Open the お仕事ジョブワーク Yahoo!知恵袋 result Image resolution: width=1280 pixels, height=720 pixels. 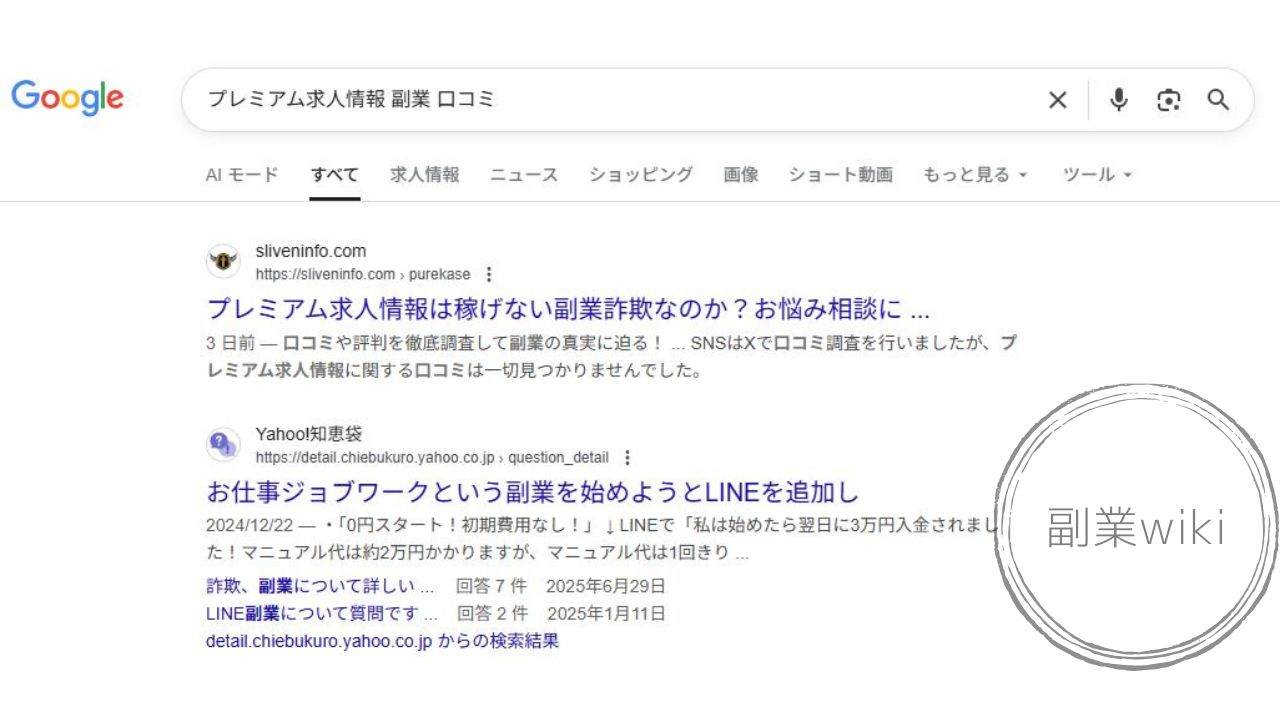point(532,492)
